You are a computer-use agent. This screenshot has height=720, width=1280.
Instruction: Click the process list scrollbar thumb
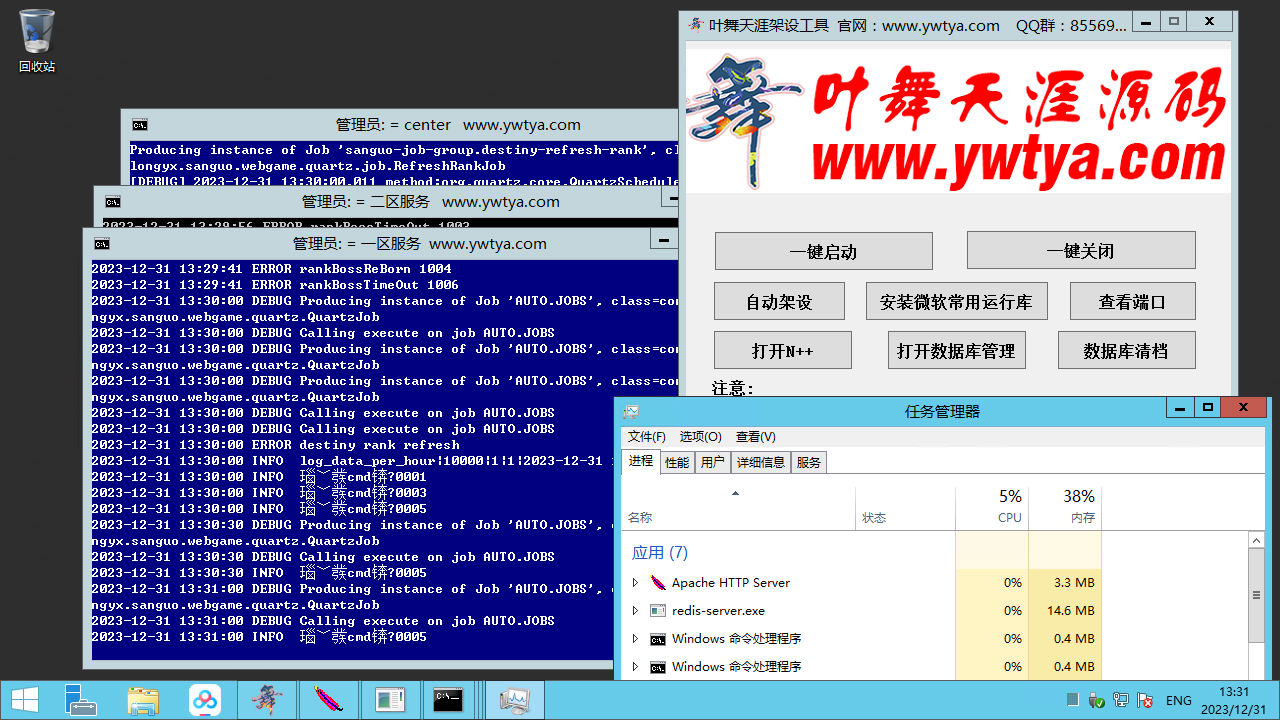point(1257,594)
